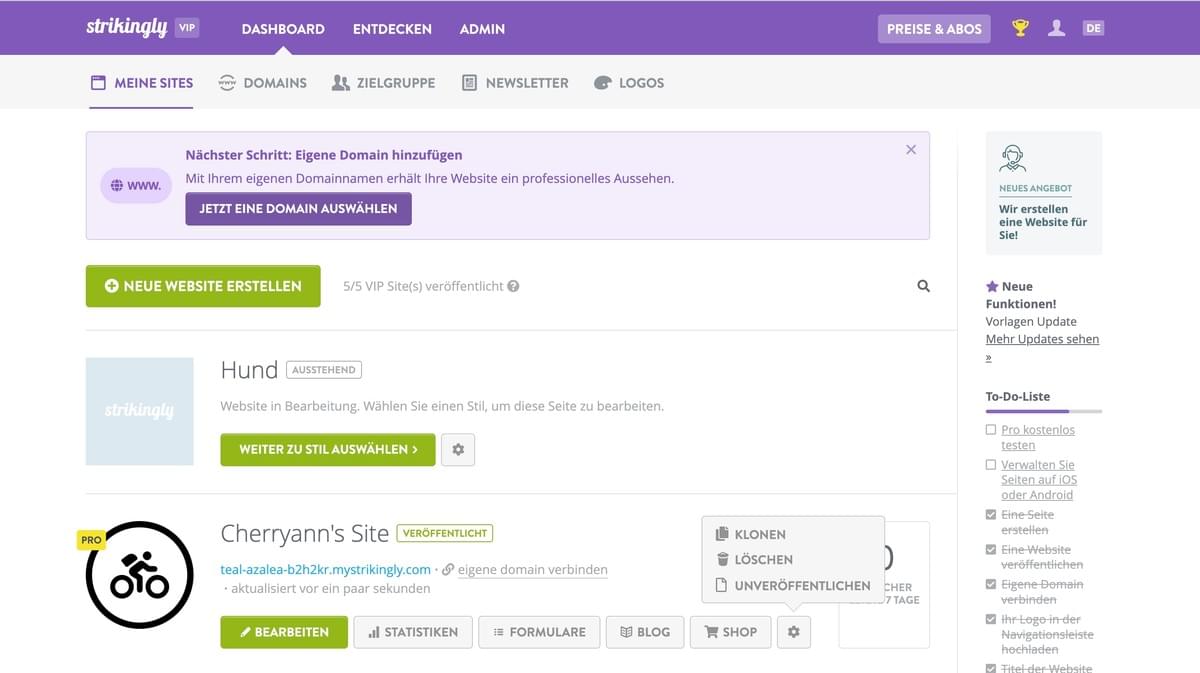Switch to the Zielgruppe tab
This screenshot has height=673, width=1200.
click(x=383, y=83)
